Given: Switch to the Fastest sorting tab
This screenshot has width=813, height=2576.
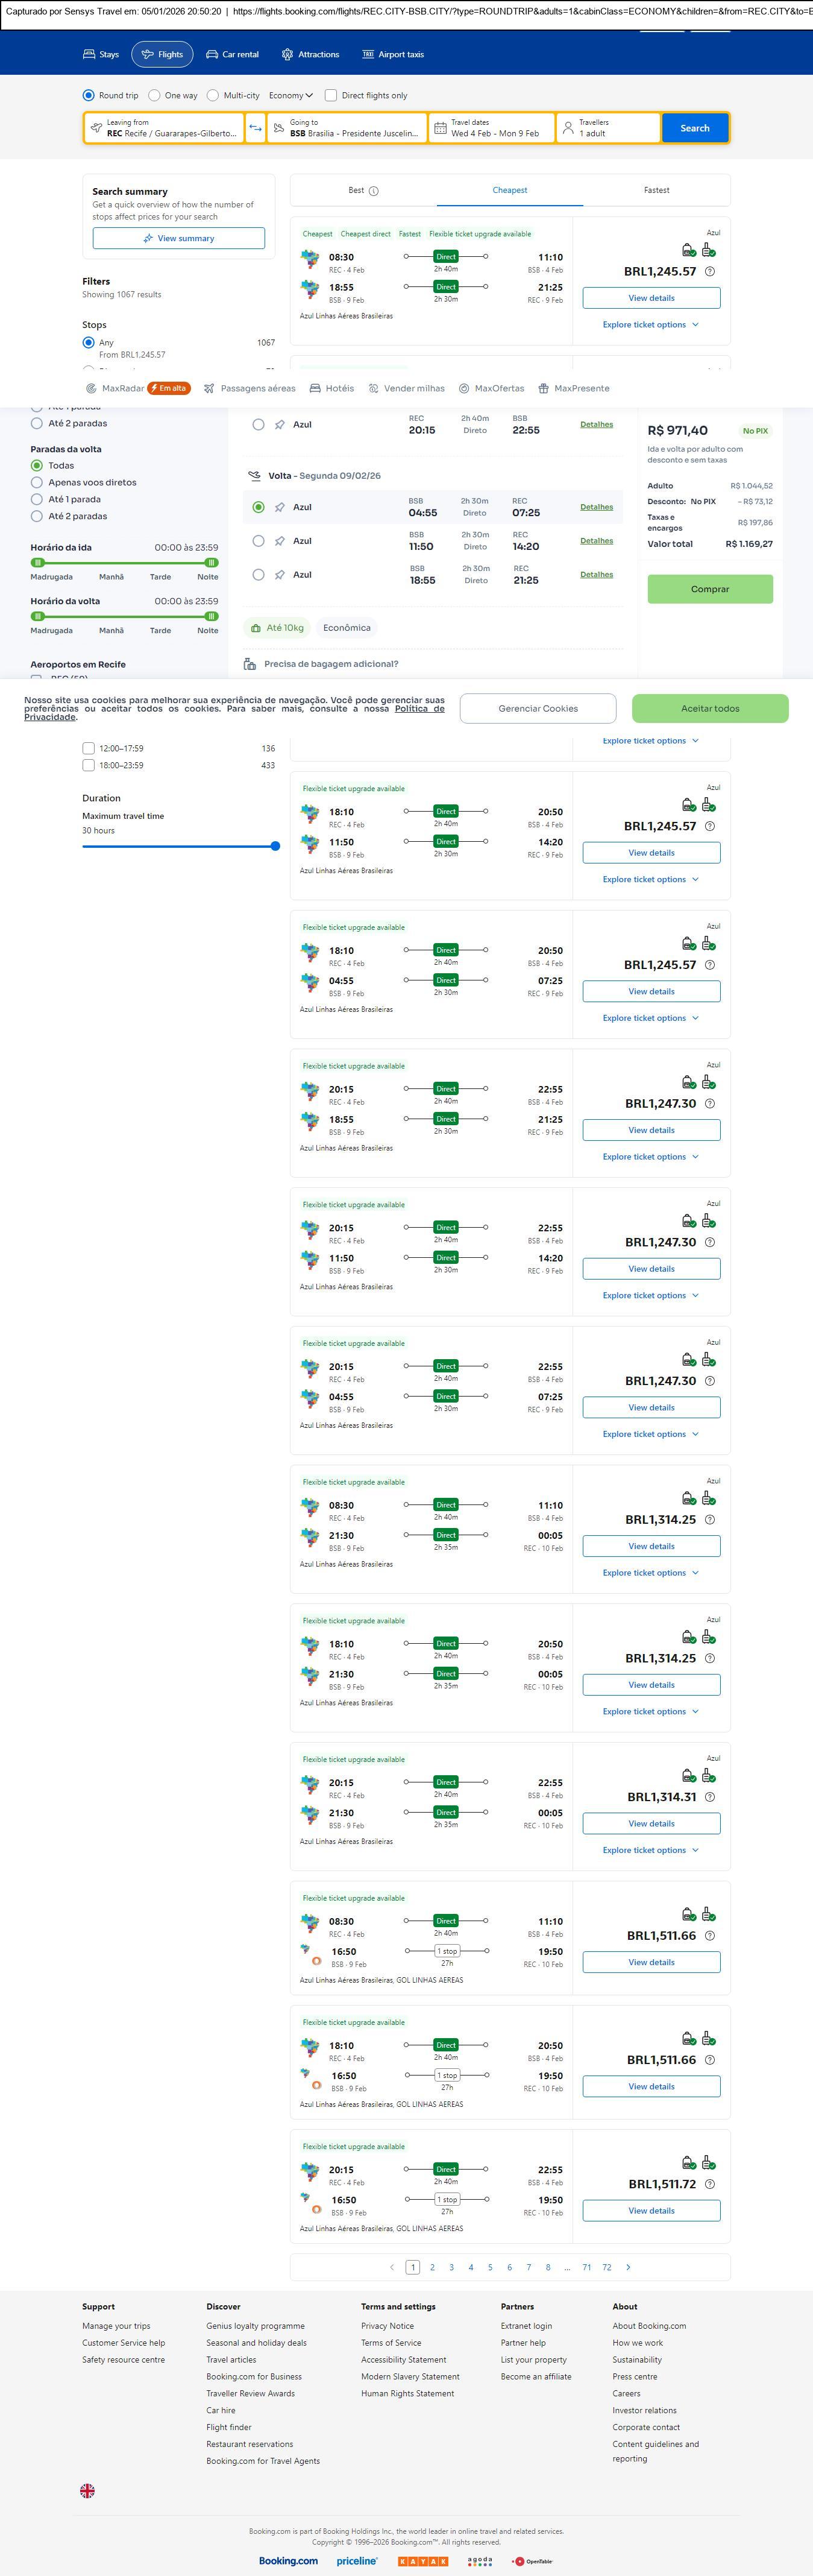Looking at the screenshot, I should coord(656,190).
